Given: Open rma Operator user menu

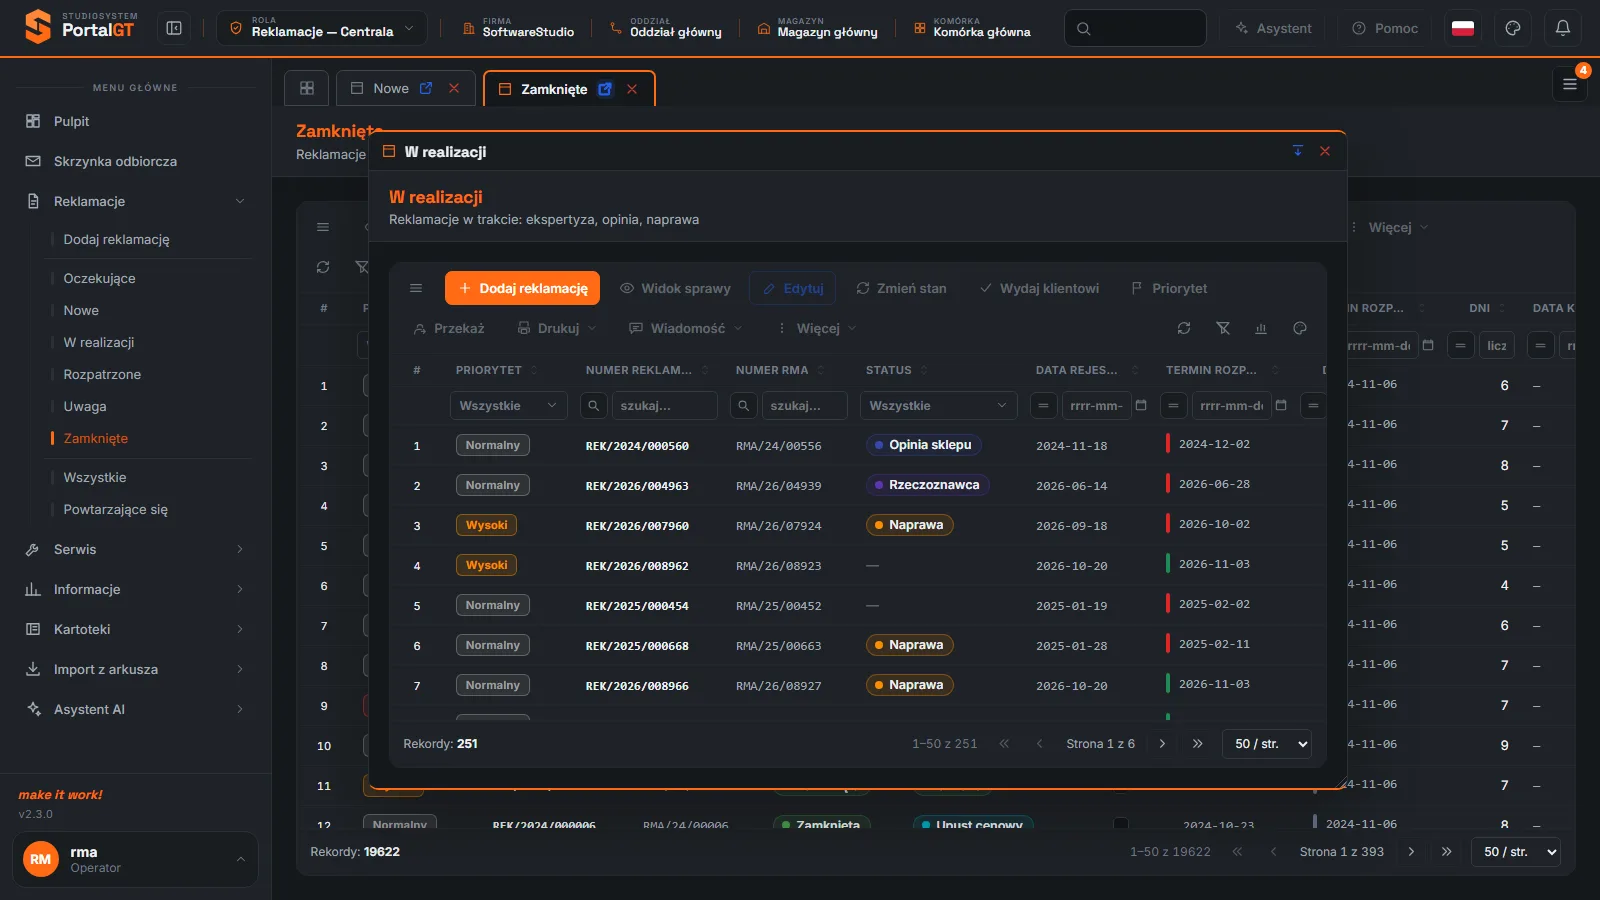Looking at the screenshot, I should (x=135, y=859).
